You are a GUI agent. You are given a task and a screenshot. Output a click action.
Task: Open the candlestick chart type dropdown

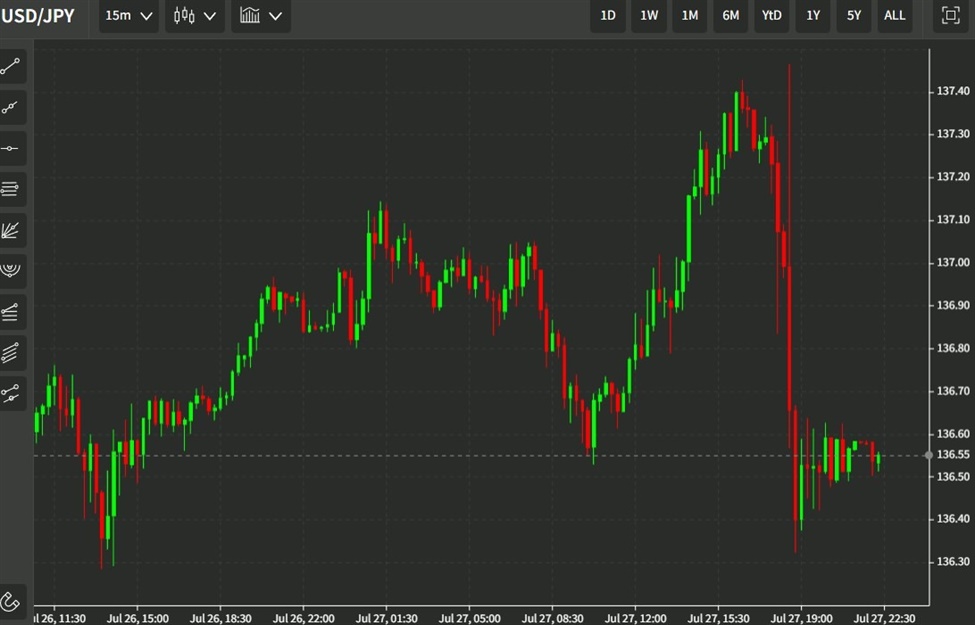click(195, 16)
